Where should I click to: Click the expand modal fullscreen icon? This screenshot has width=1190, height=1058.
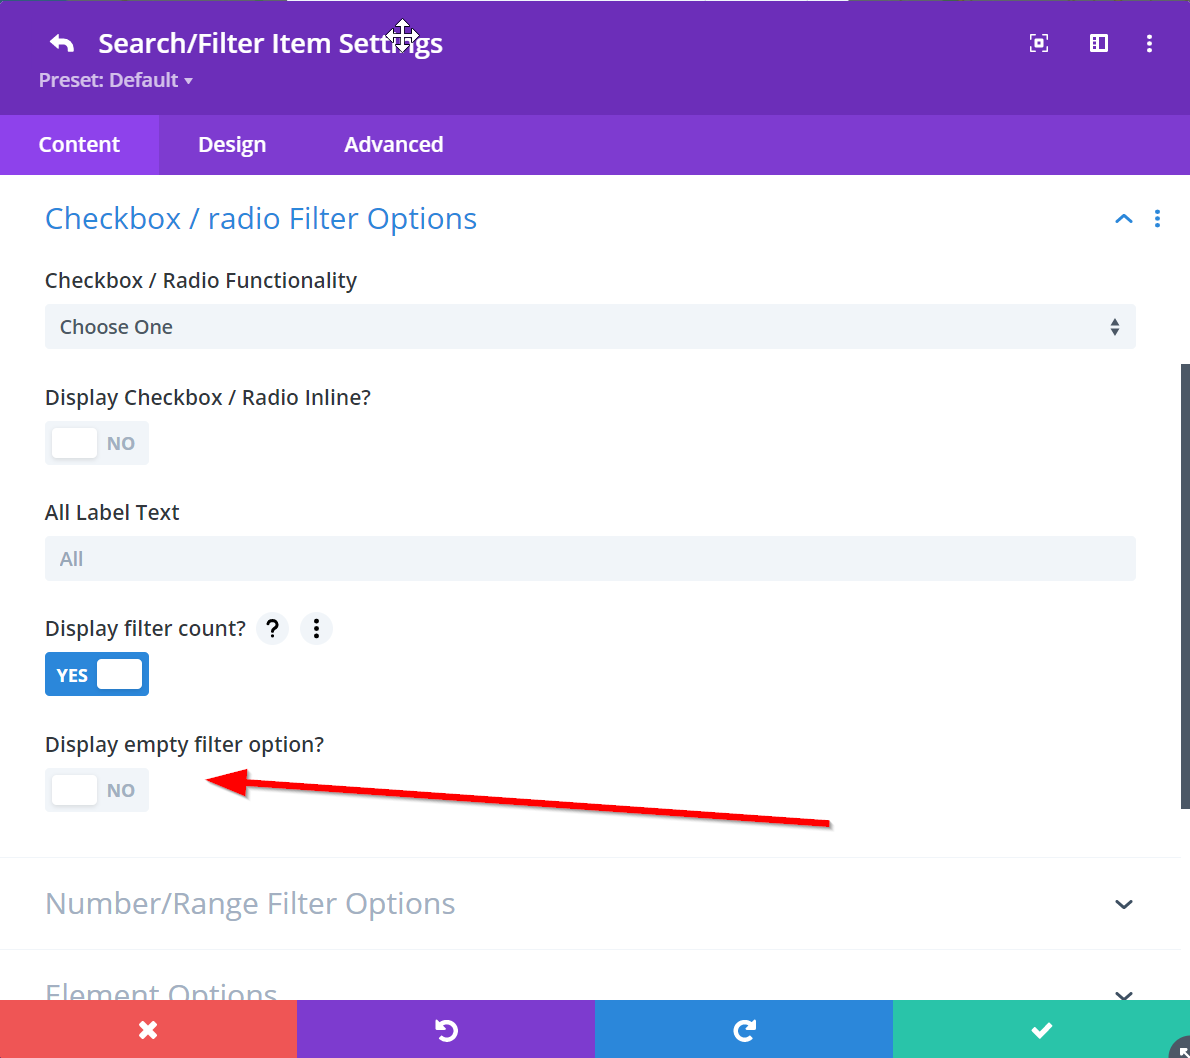(x=1039, y=43)
